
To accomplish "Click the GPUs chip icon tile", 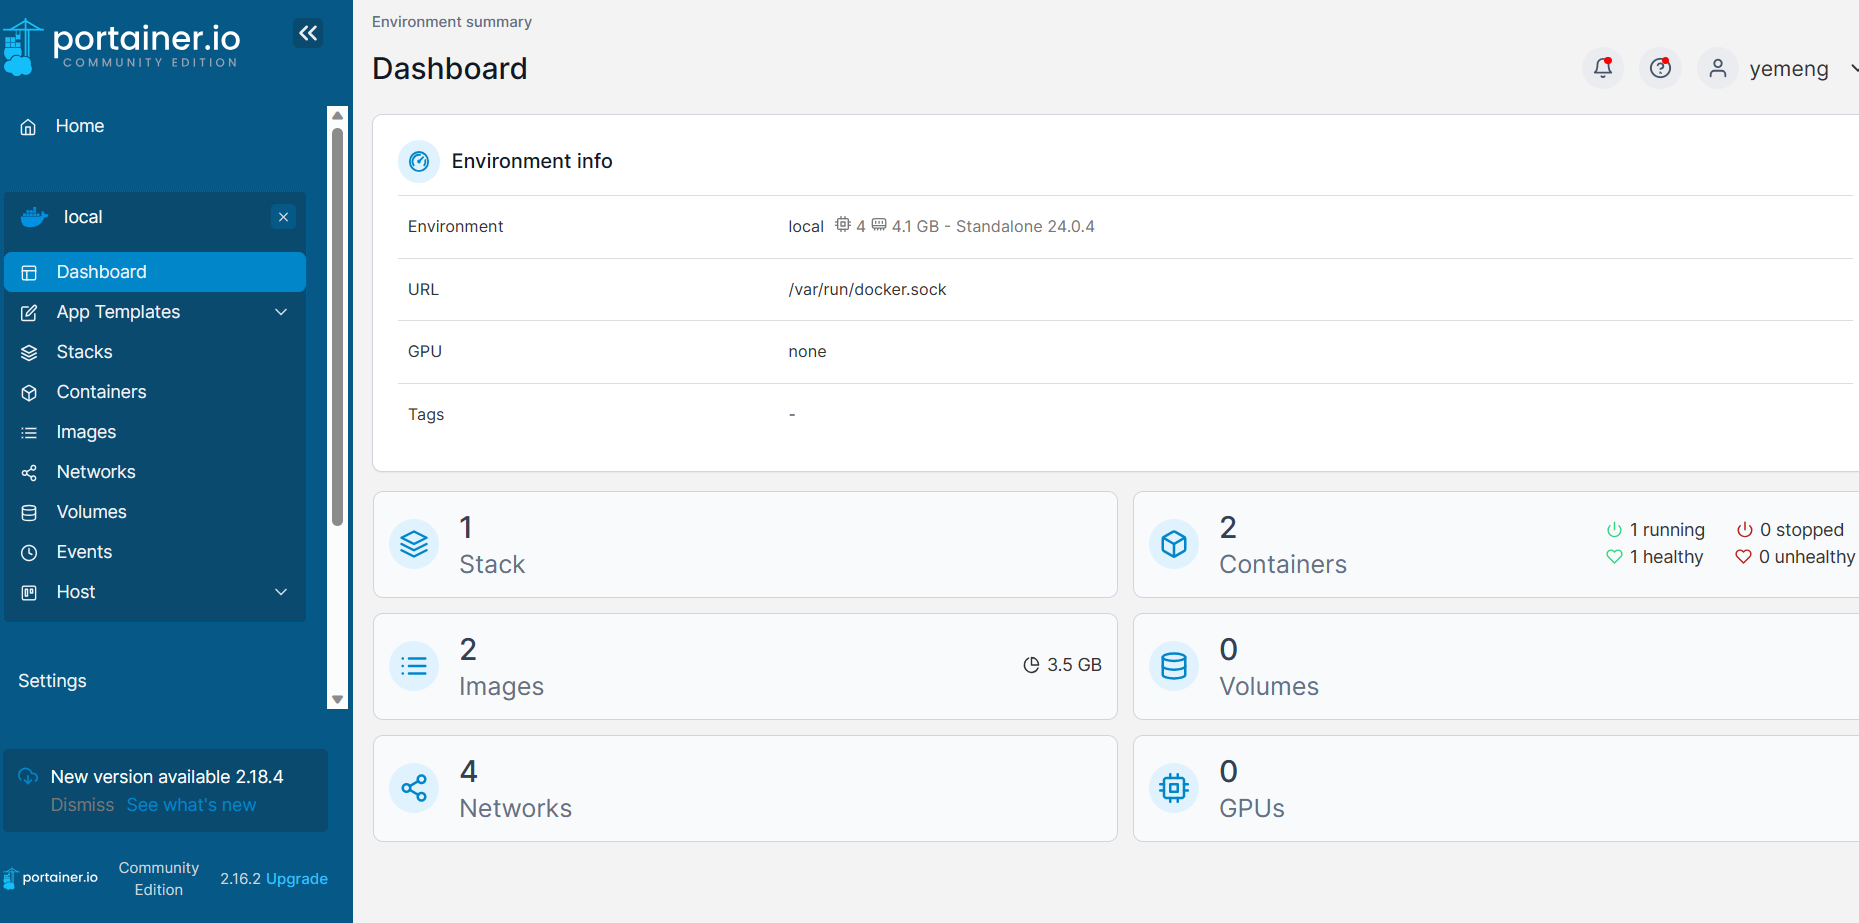I will 1174,788.
